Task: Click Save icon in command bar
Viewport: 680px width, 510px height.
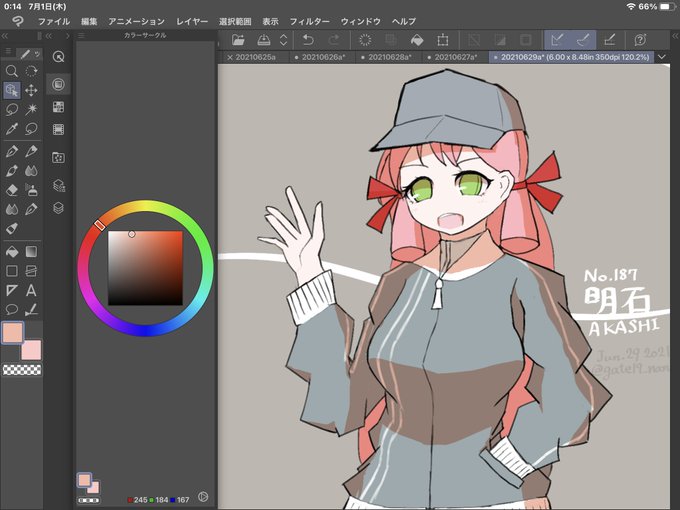Action: point(264,40)
